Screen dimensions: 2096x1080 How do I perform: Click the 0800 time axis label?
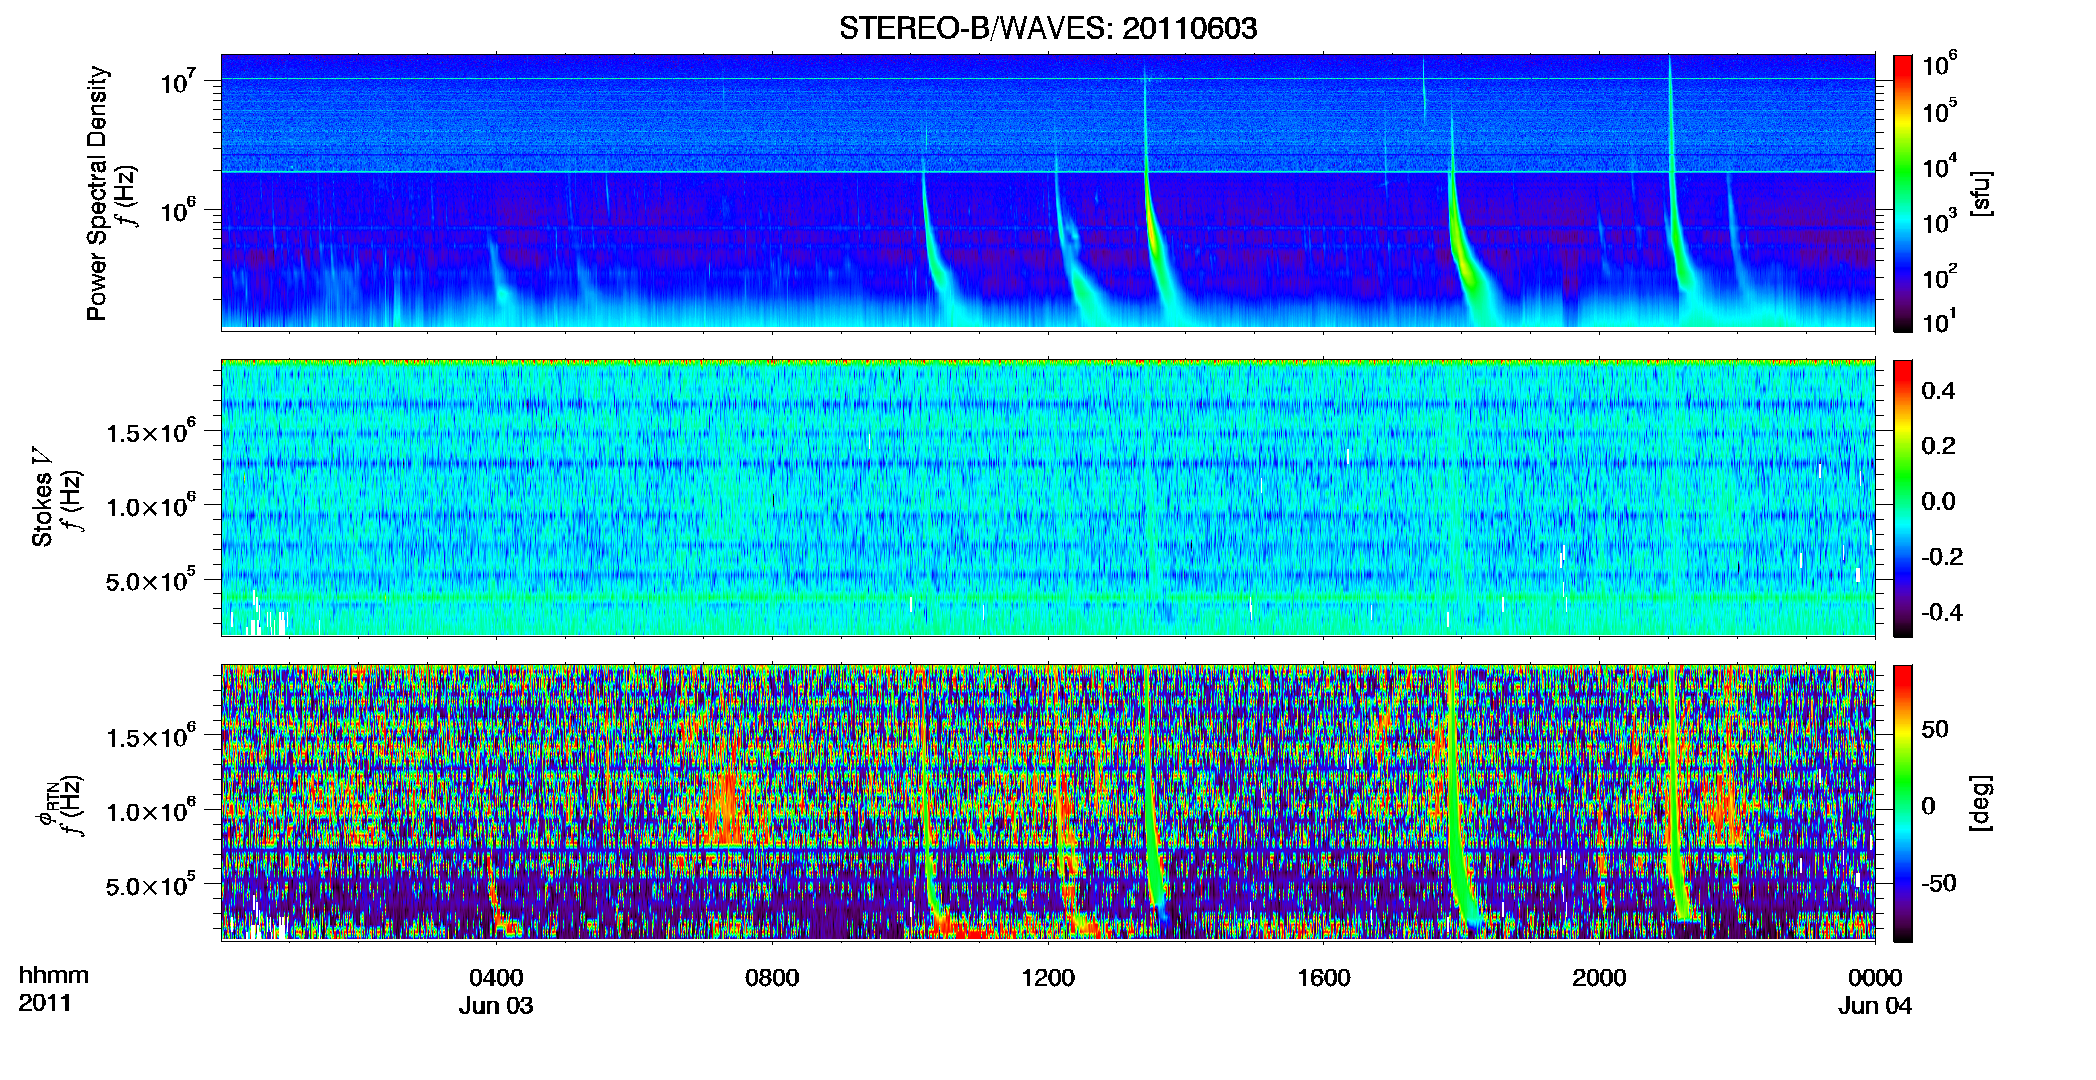[772, 977]
